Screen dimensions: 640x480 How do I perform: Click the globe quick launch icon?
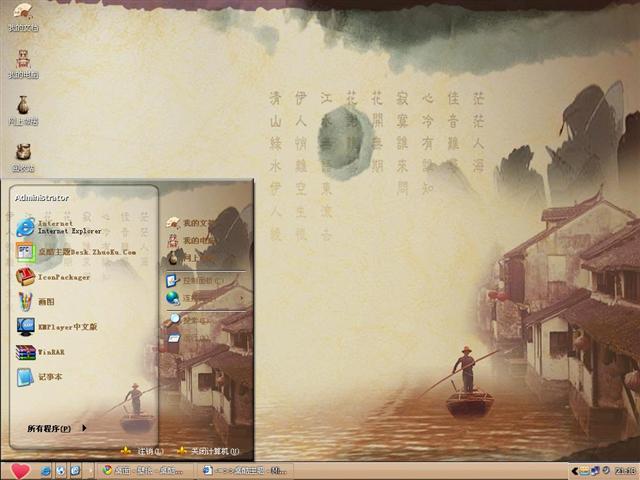(60, 471)
